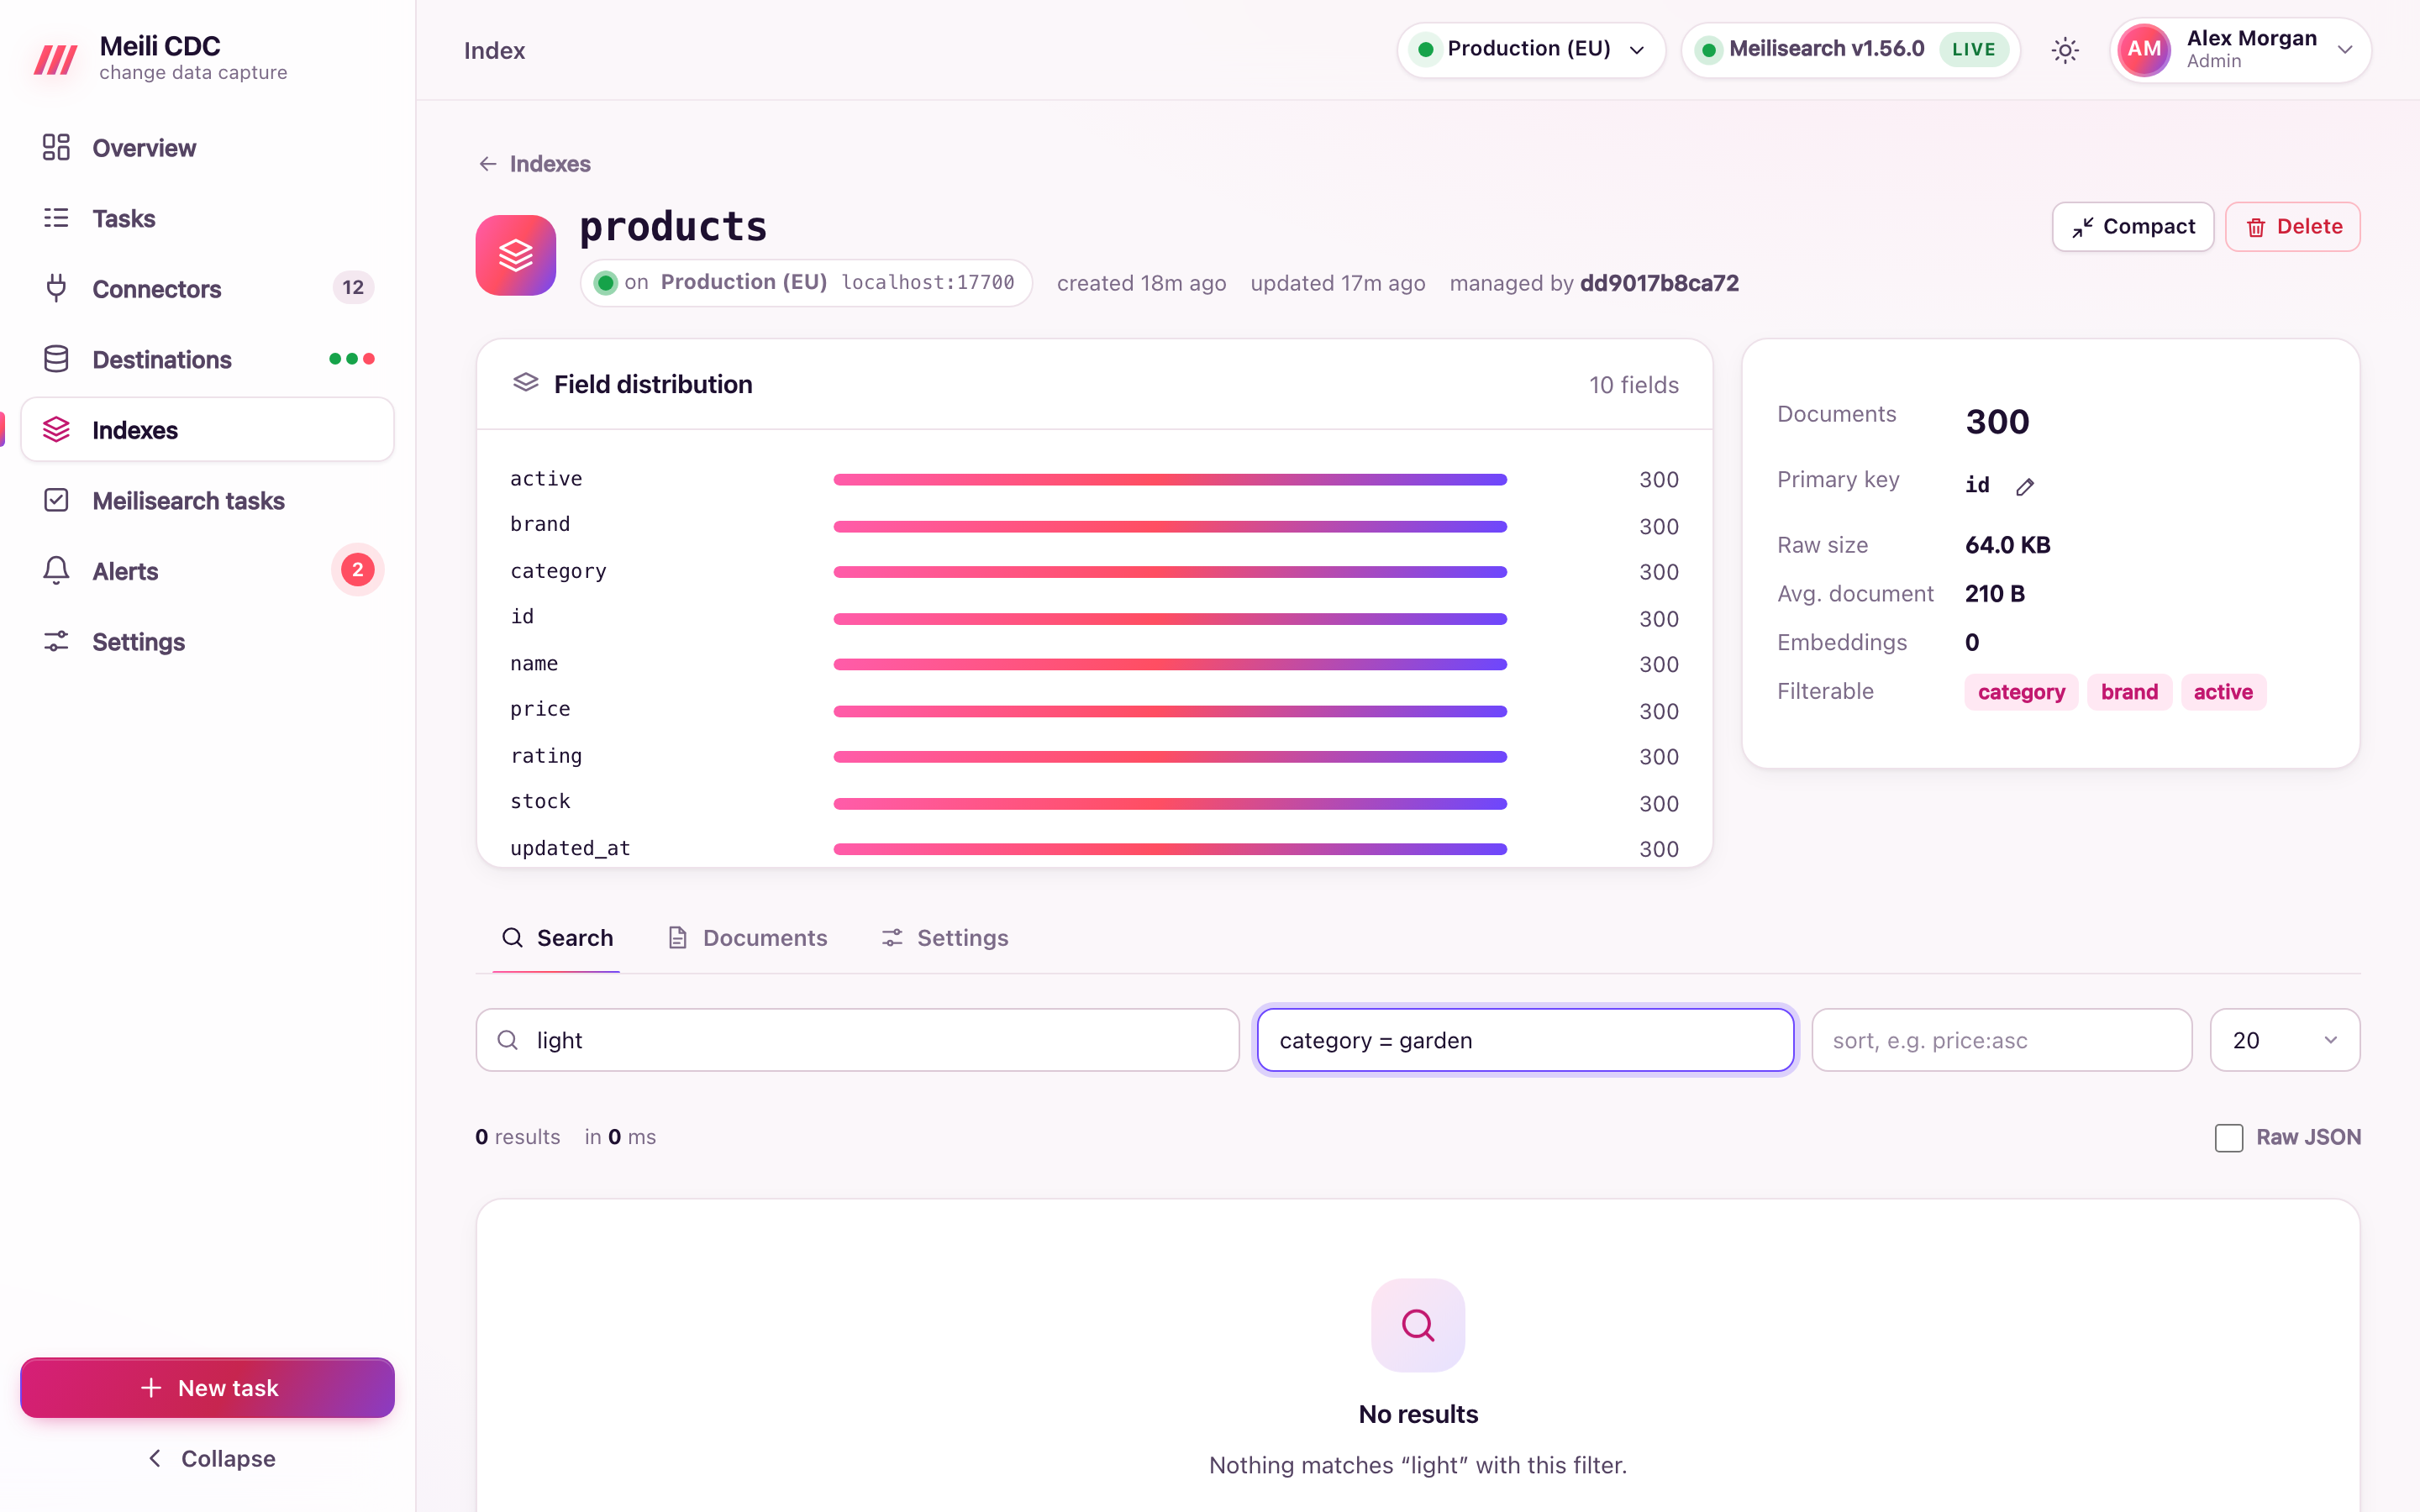Click the AM user avatar
The image size is (2420, 1512).
(x=2144, y=50)
